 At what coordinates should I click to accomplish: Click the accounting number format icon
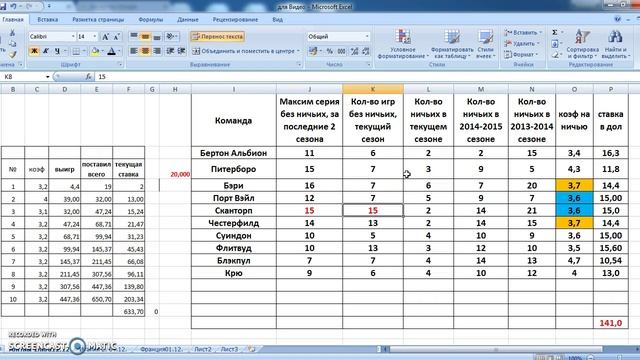click(313, 51)
